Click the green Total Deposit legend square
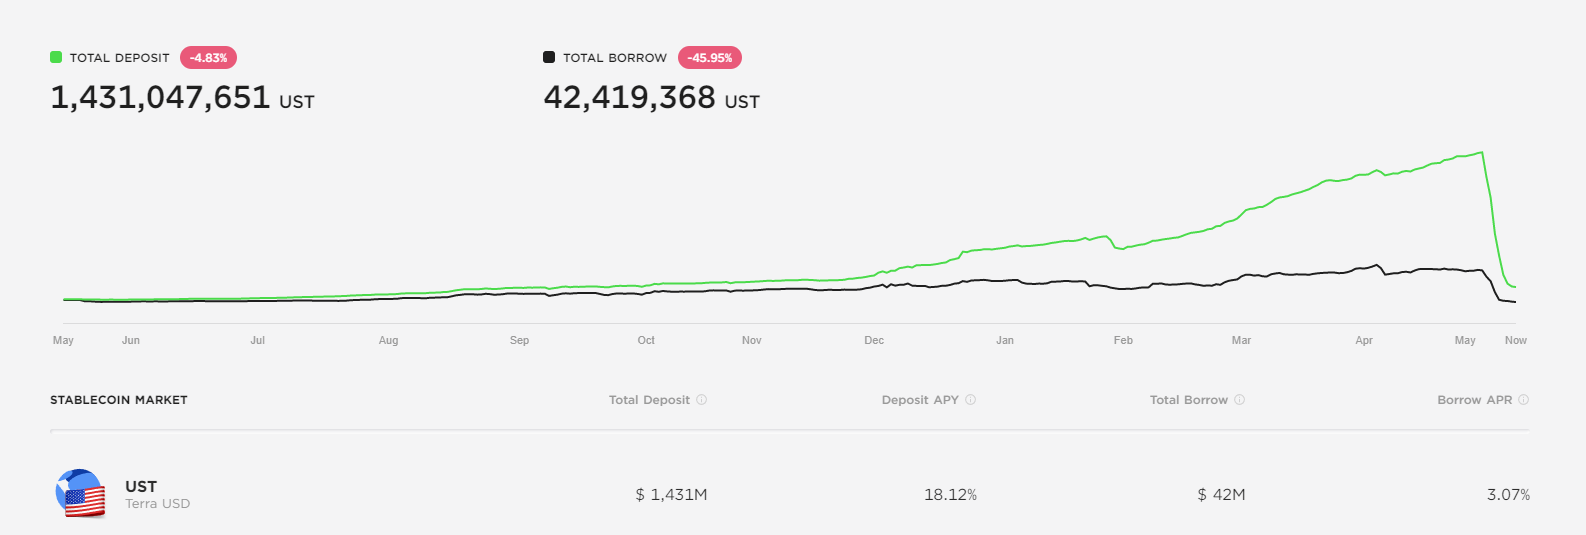The height and width of the screenshot is (535, 1586). pos(56,57)
